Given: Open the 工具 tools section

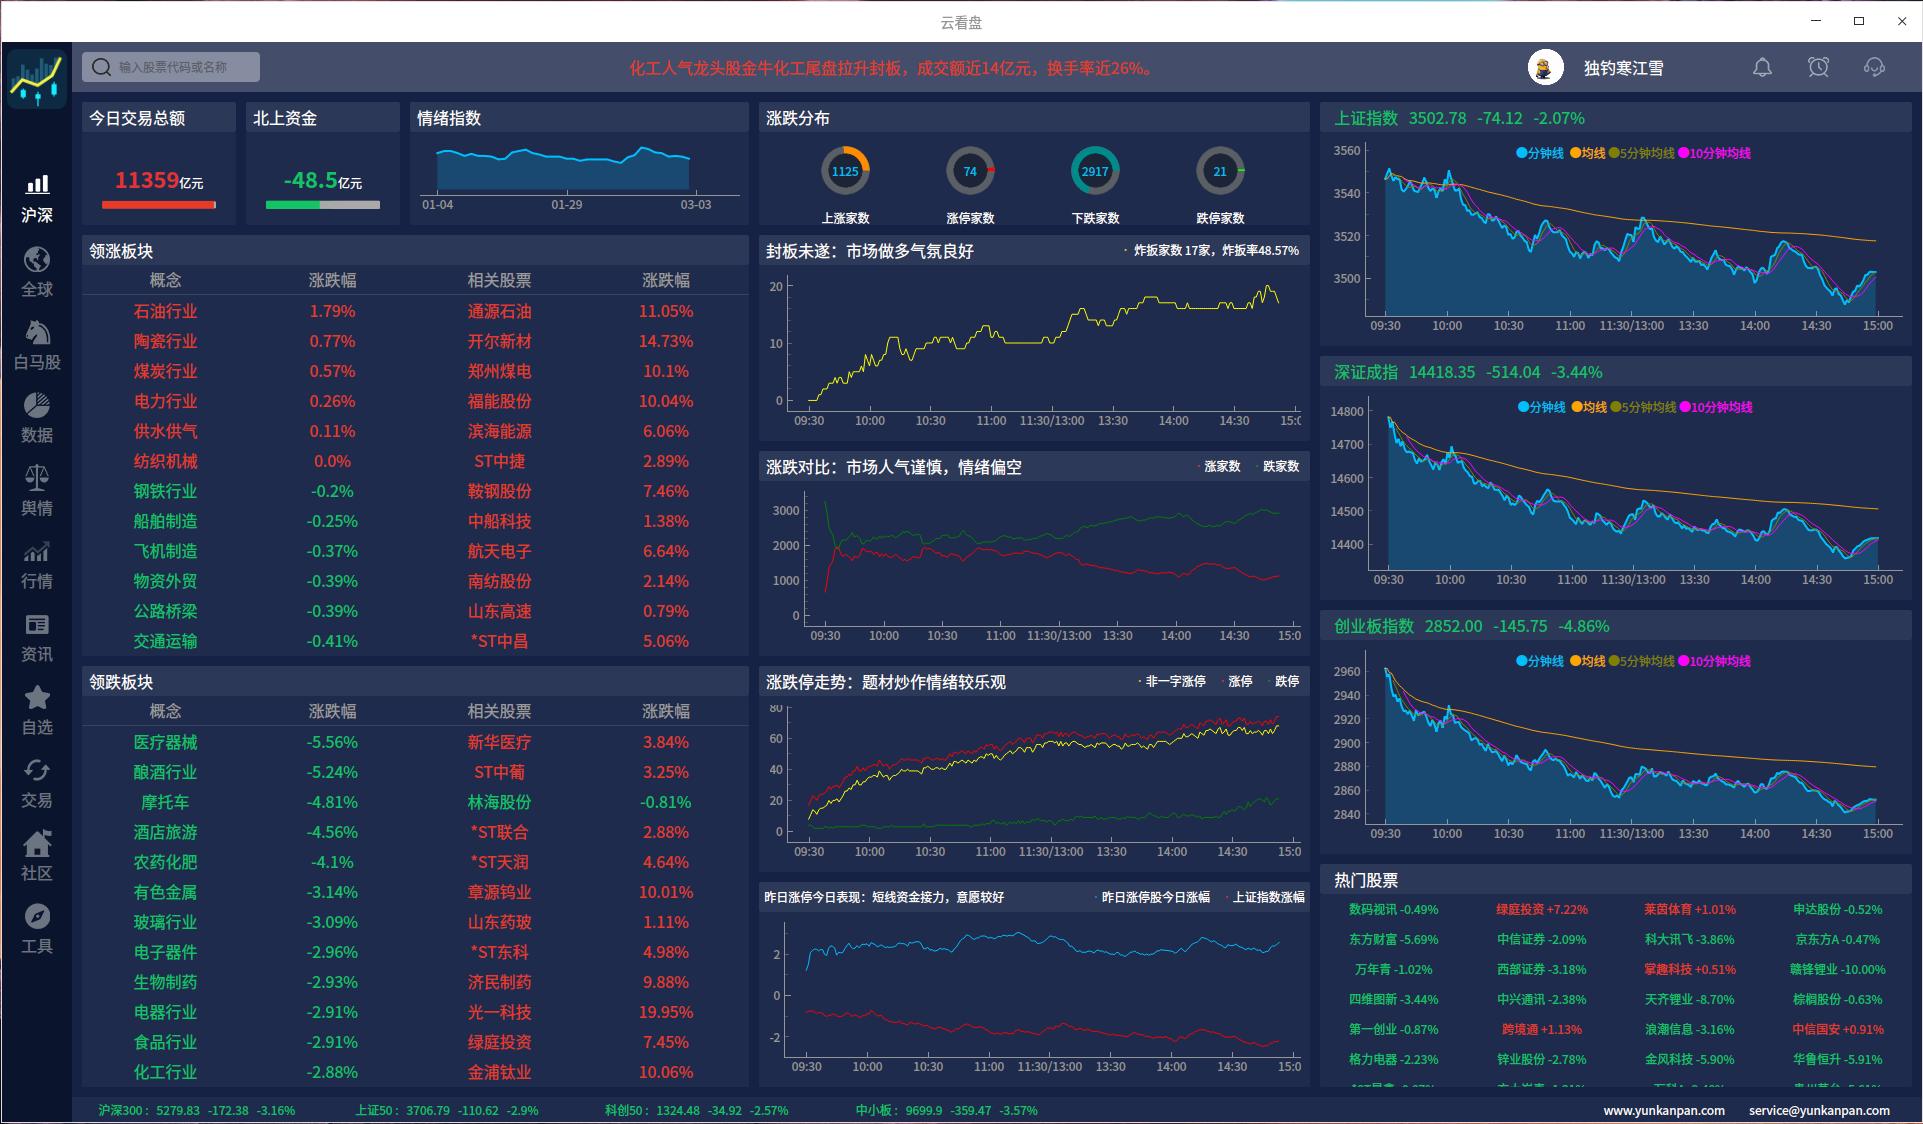Looking at the screenshot, I should (x=37, y=926).
